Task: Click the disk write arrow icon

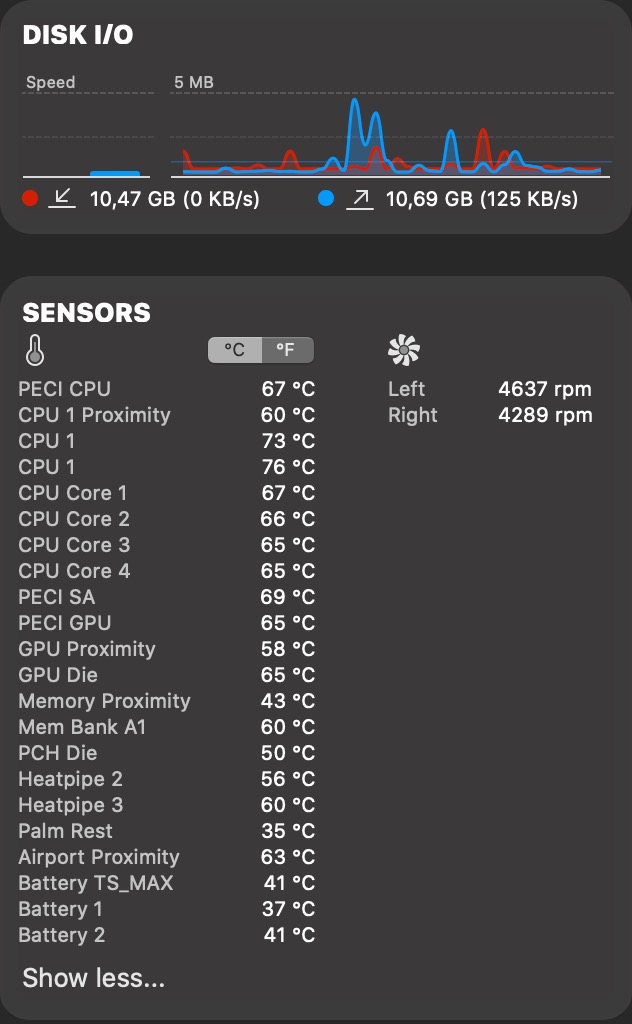Action: pyautogui.click(x=360, y=199)
